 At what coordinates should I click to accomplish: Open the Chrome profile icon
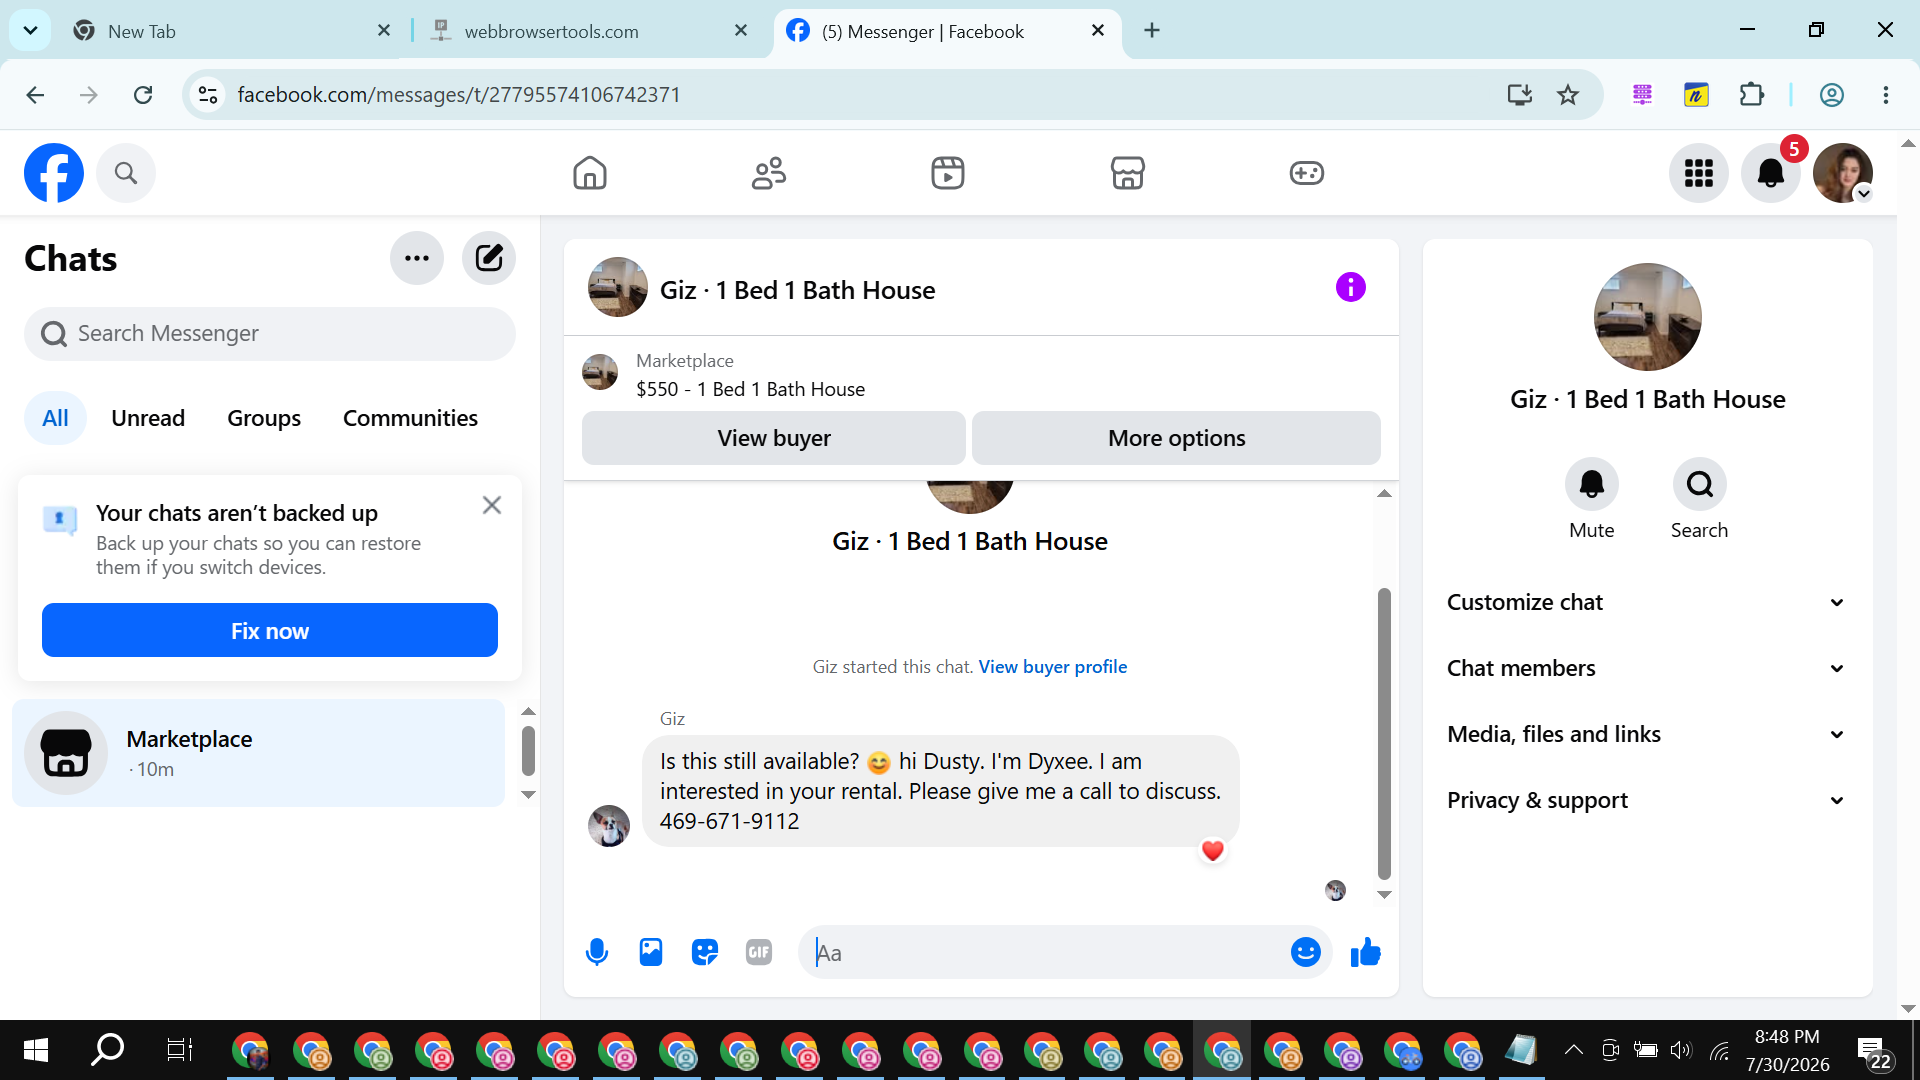pyautogui.click(x=1832, y=95)
